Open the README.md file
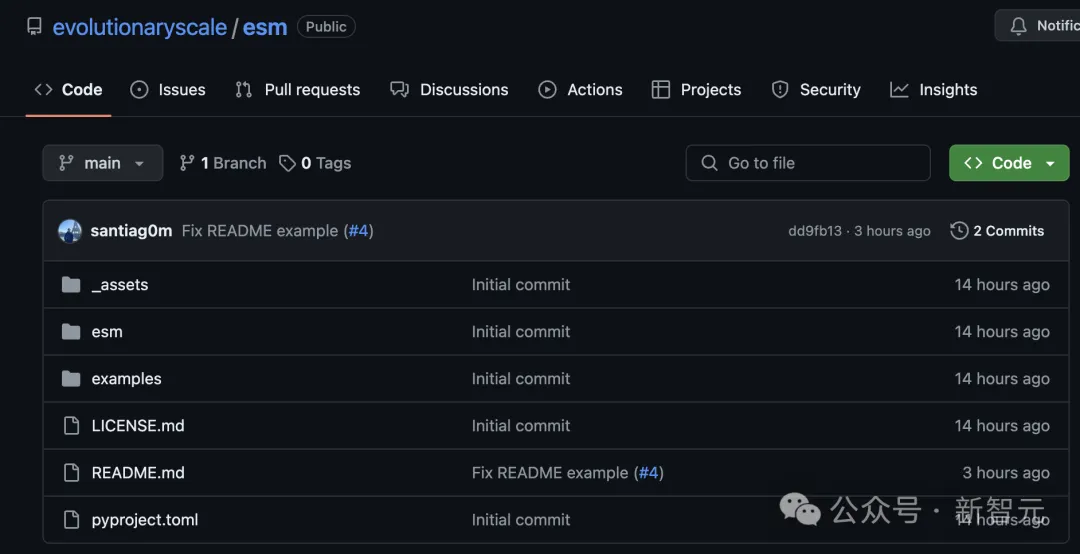This screenshot has height=554, width=1080. [x=138, y=472]
